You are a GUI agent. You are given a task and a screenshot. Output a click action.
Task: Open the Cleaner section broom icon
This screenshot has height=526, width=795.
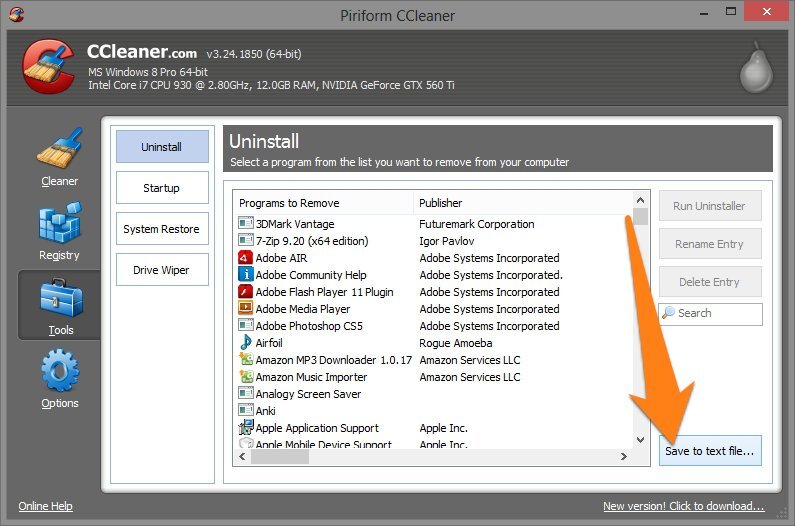point(59,151)
